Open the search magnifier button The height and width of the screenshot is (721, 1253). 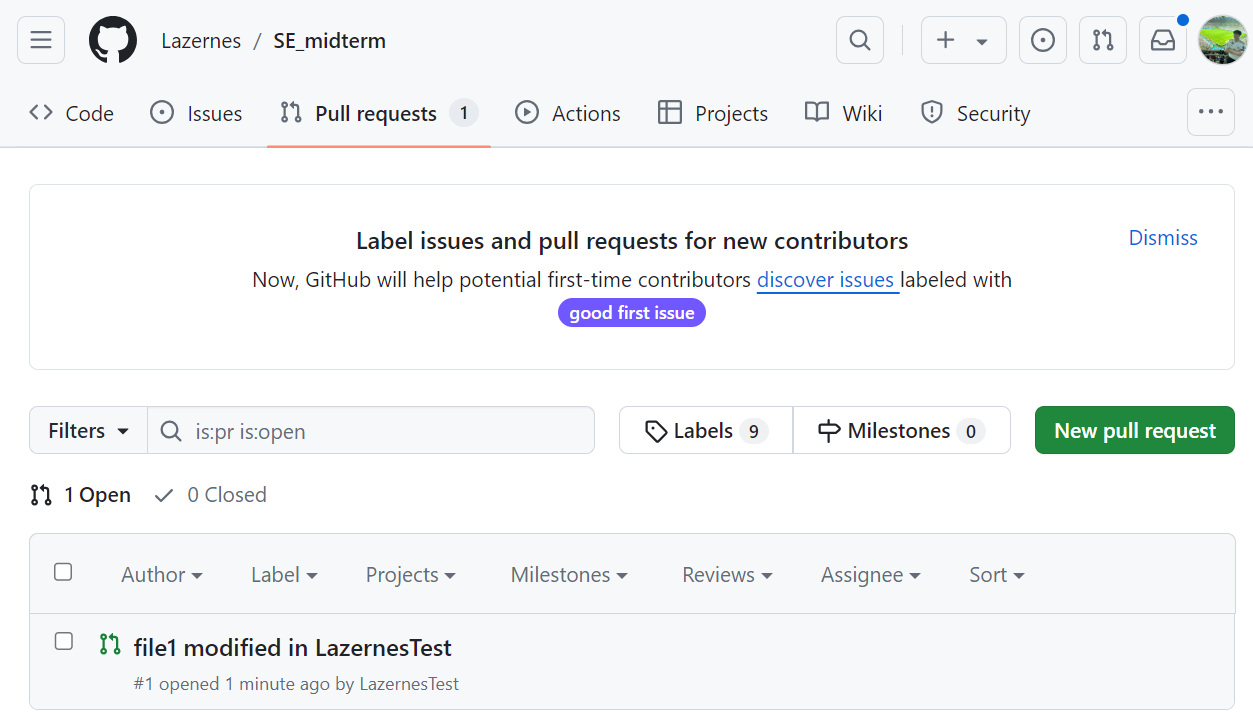[x=860, y=40]
